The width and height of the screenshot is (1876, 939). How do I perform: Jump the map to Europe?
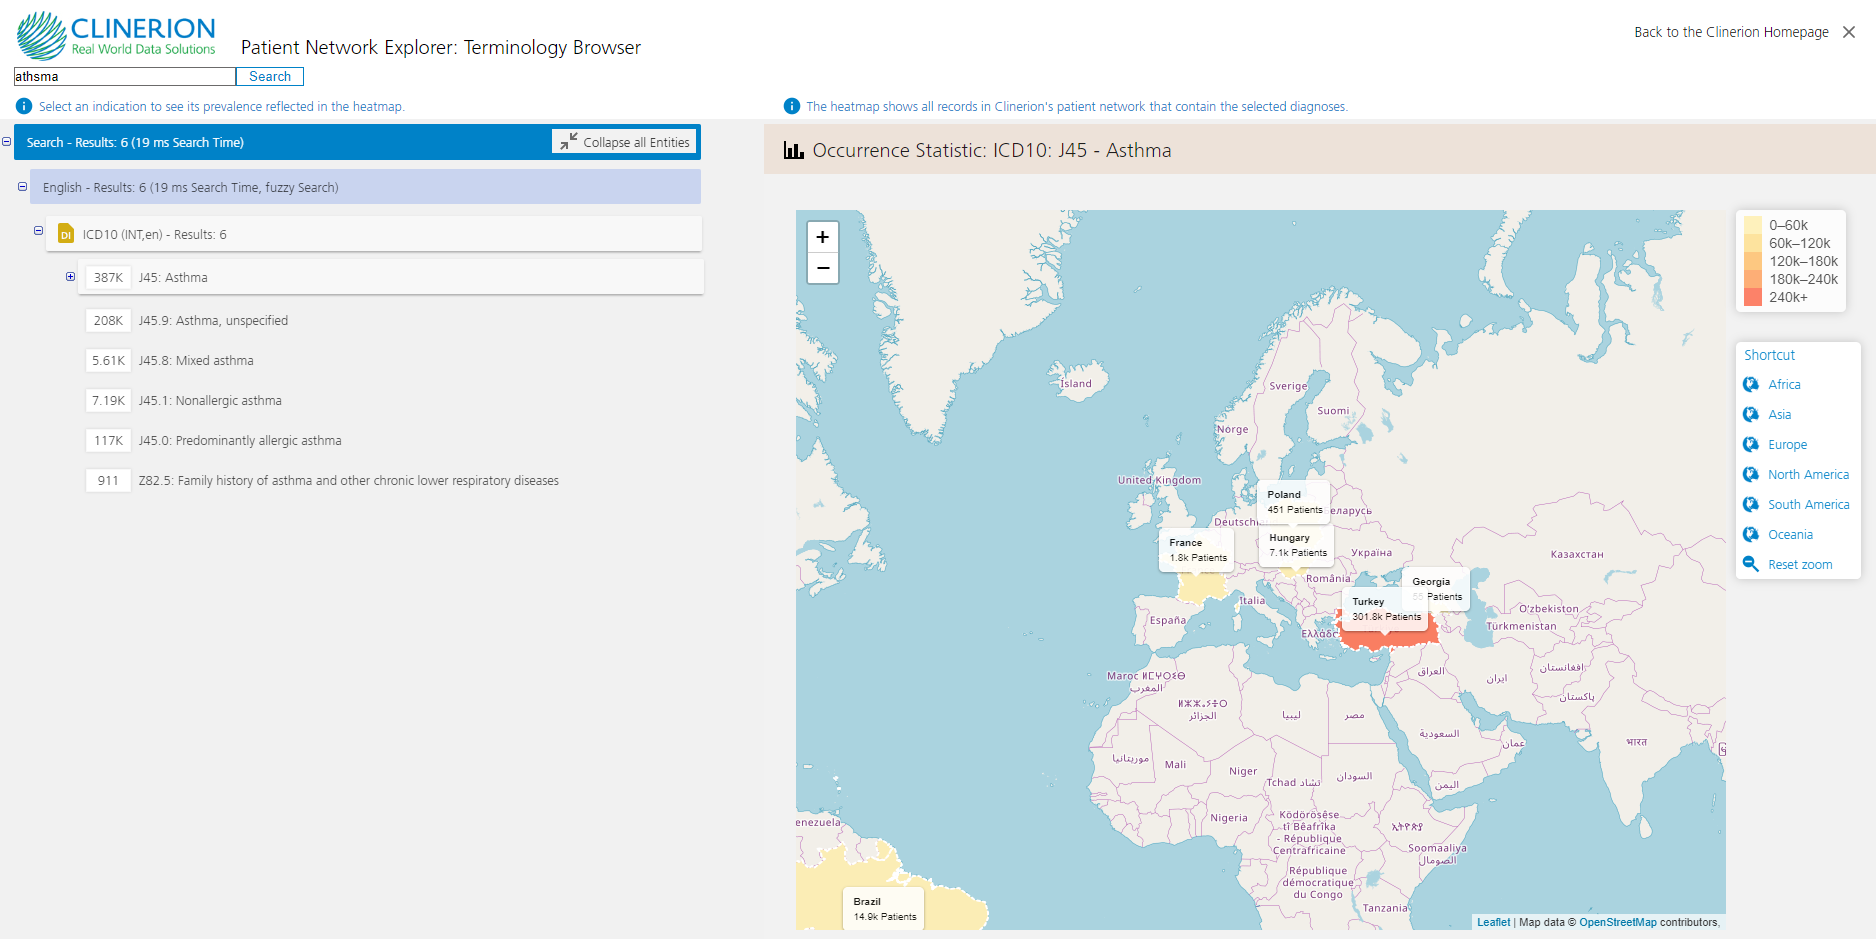click(x=1787, y=444)
